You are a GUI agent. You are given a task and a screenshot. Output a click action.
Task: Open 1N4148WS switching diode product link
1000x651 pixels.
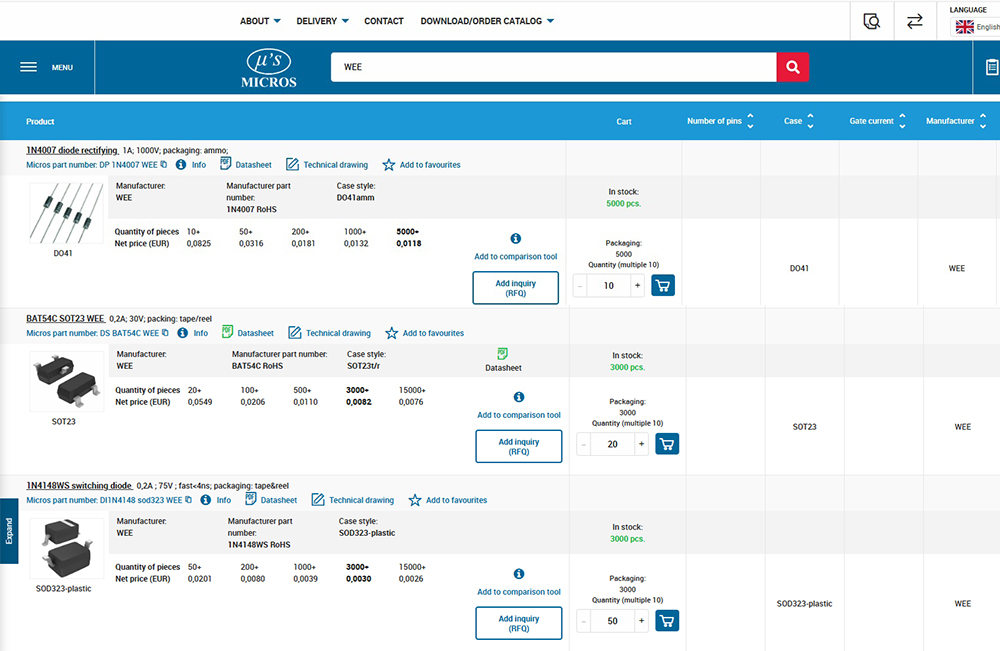tap(79, 485)
